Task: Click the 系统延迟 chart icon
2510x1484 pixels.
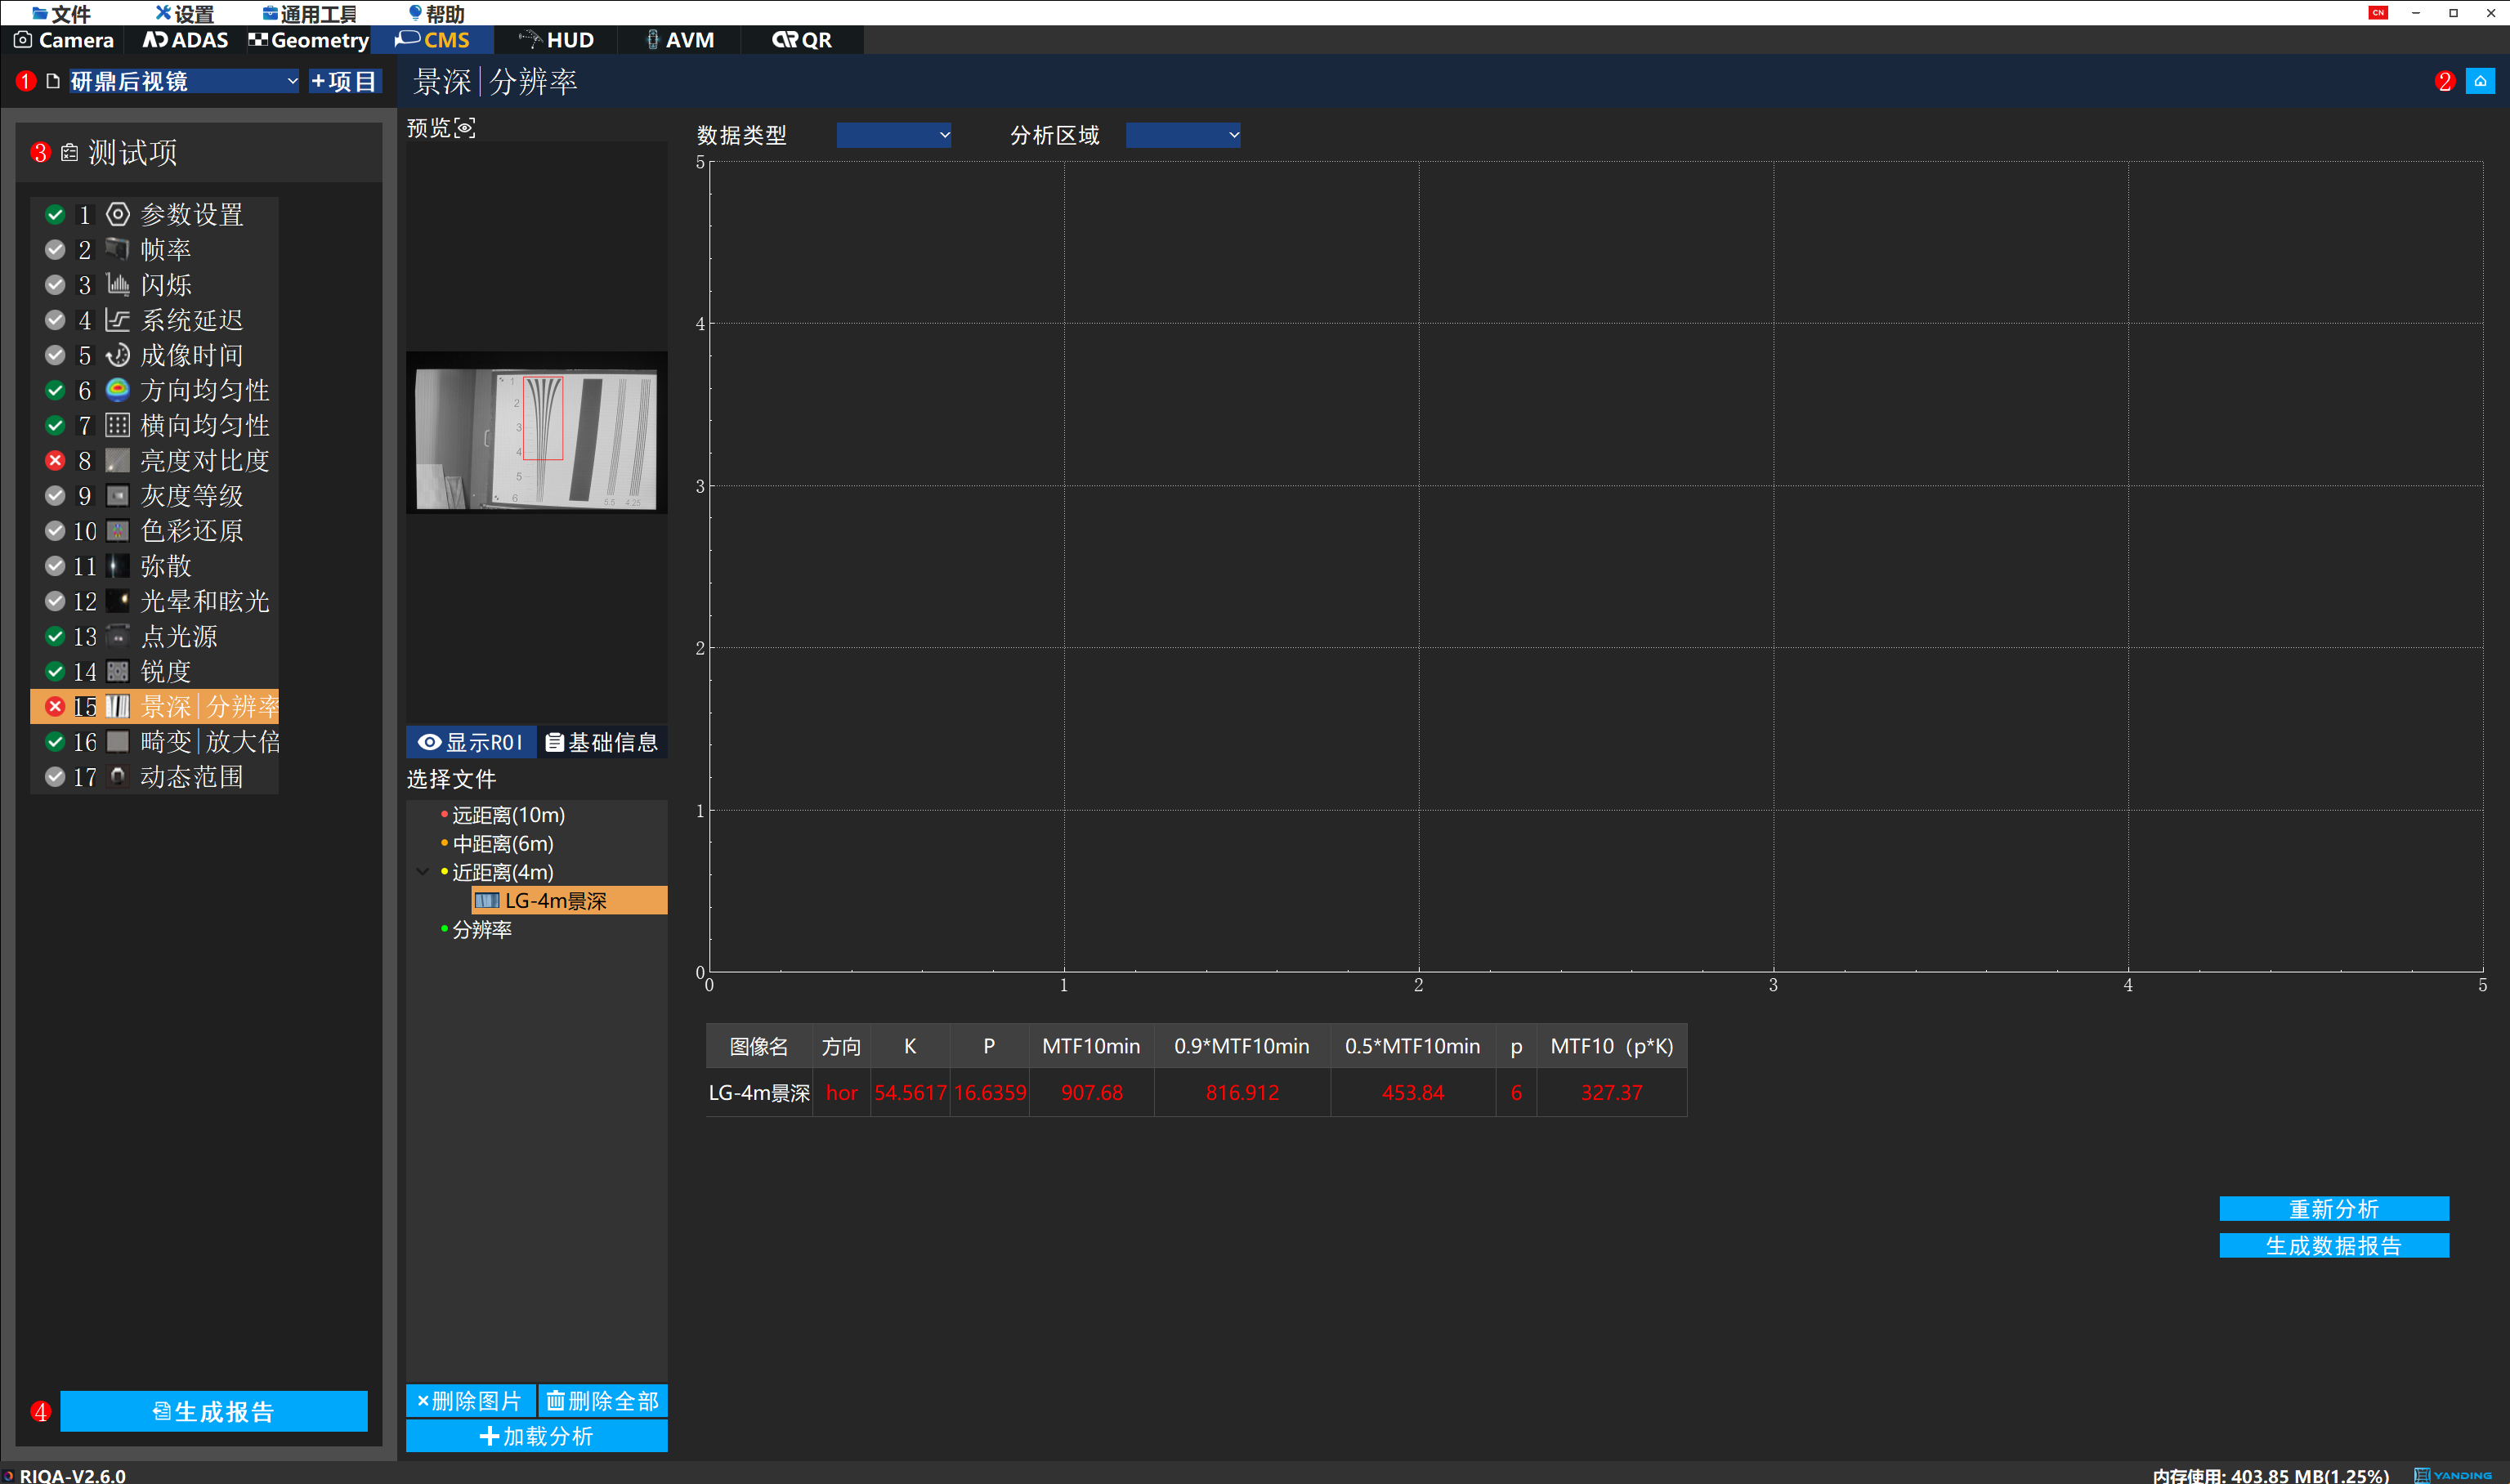Action: (x=118, y=320)
